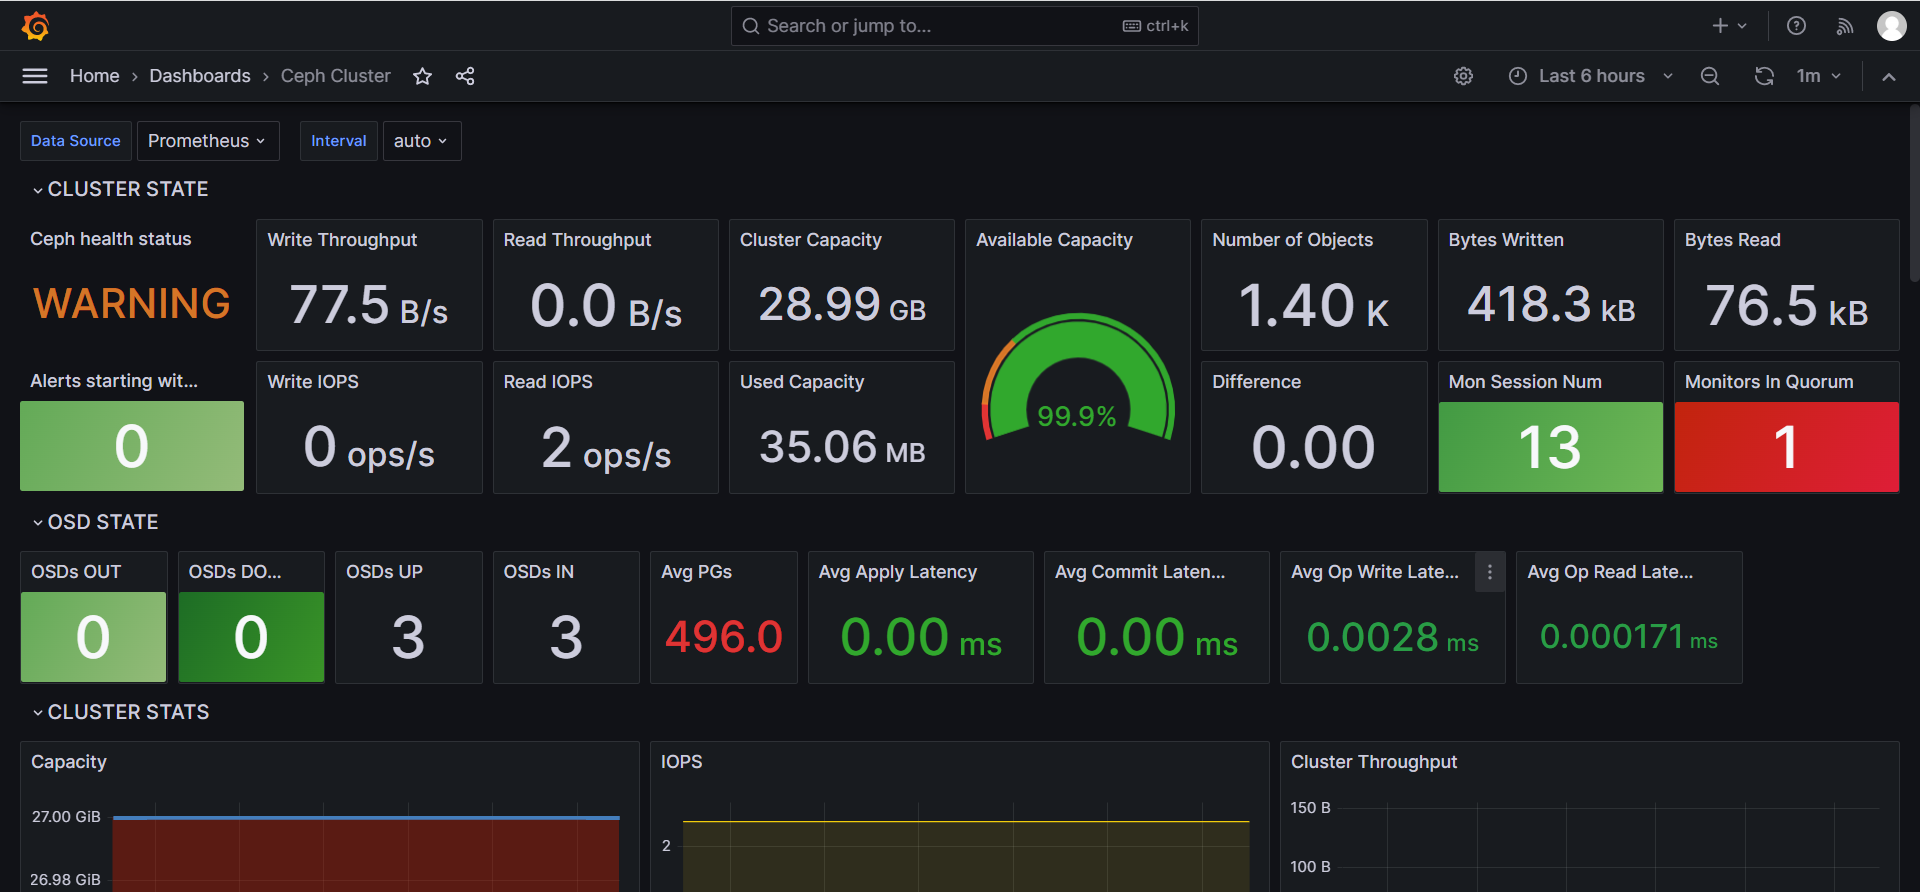Click the IOPS graph panel title
Image resolution: width=1920 pixels, height=892 pixels.
(x=681, y=762)
